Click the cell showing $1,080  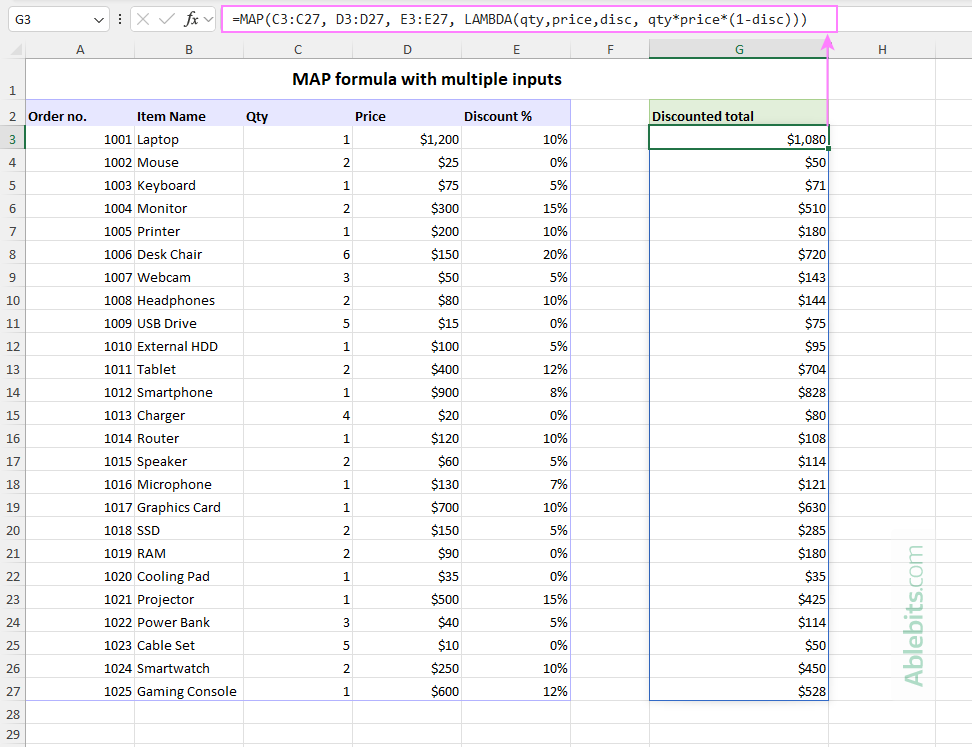pos(738,139)
